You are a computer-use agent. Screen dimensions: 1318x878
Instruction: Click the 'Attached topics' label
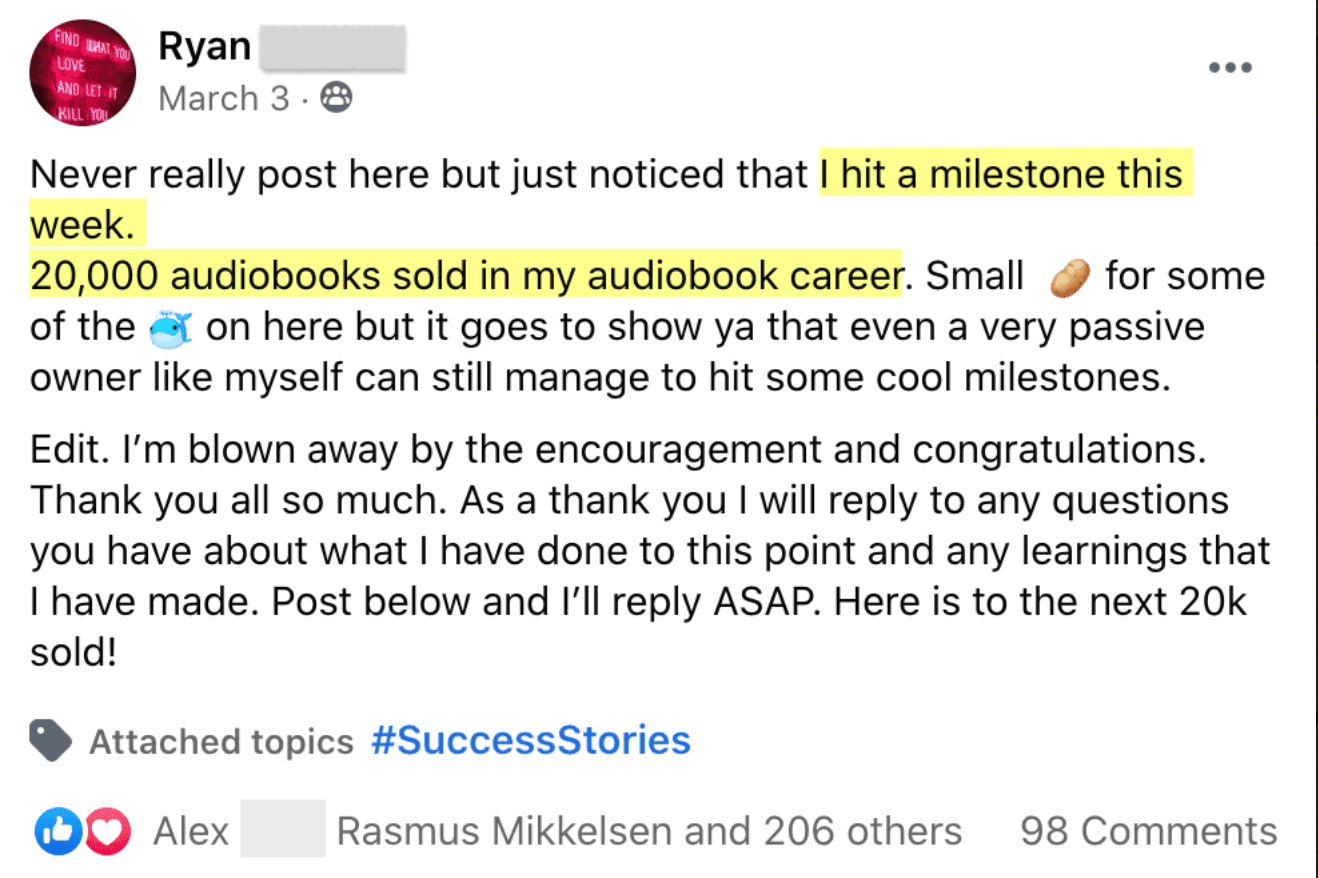pyautogui.click(x=221, y=742)
